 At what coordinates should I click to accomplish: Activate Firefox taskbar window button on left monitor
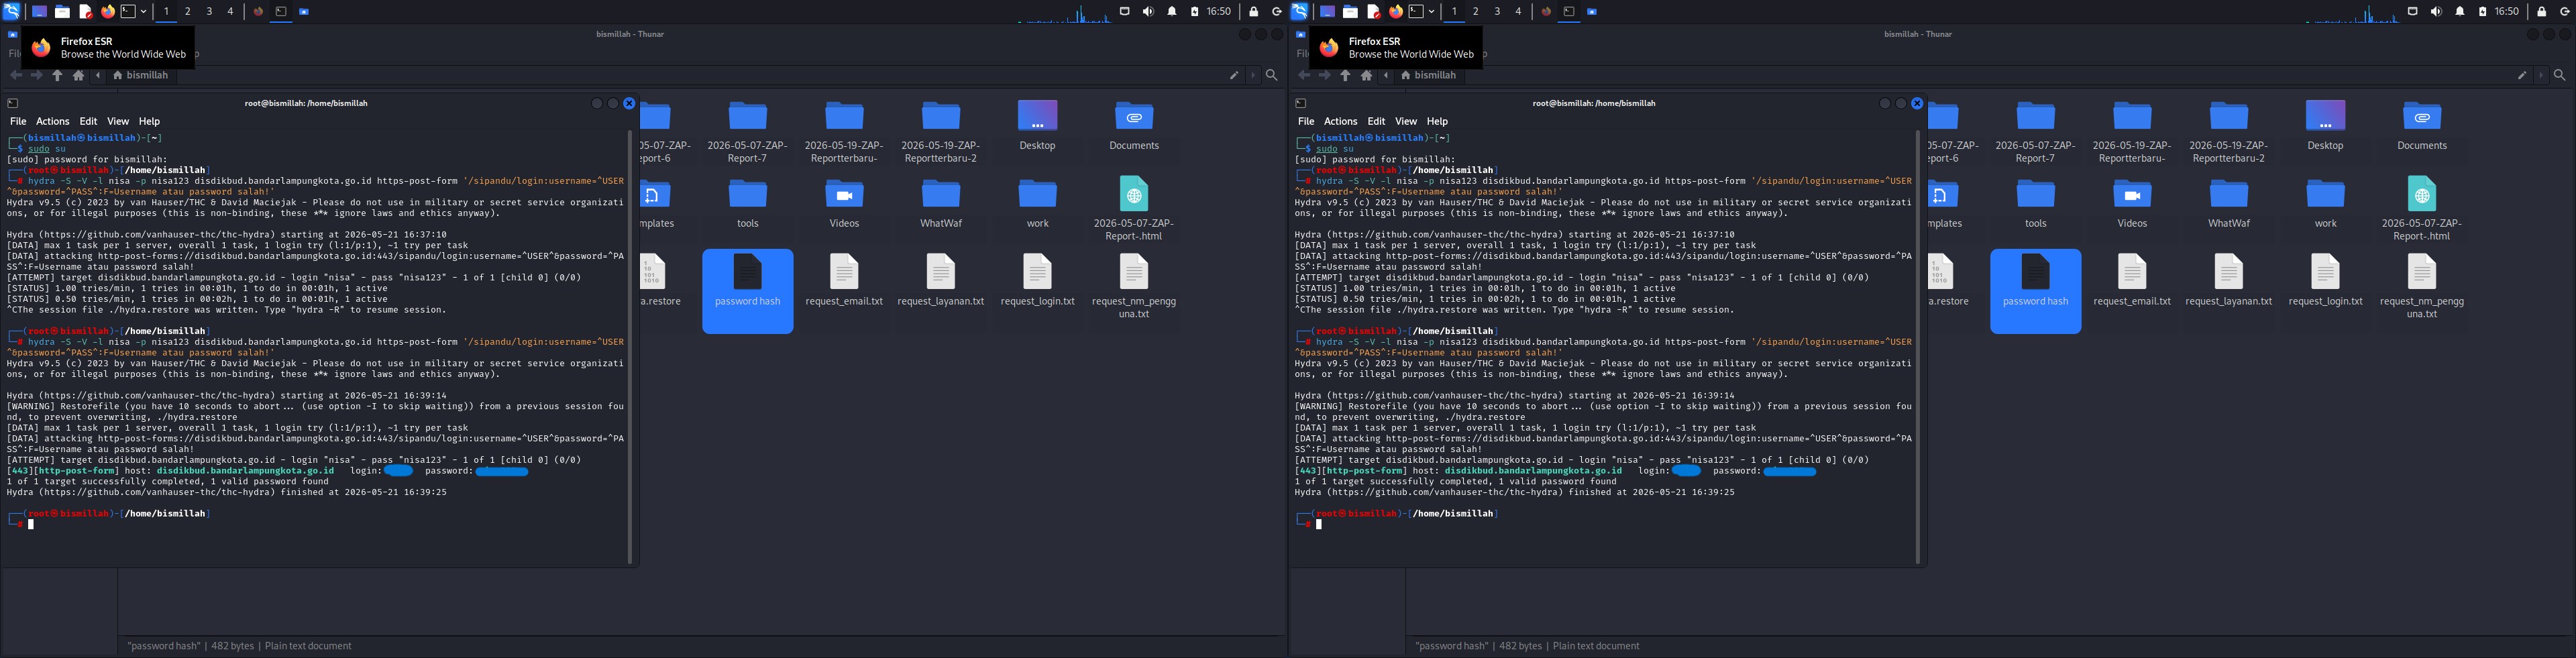[258, 12]
